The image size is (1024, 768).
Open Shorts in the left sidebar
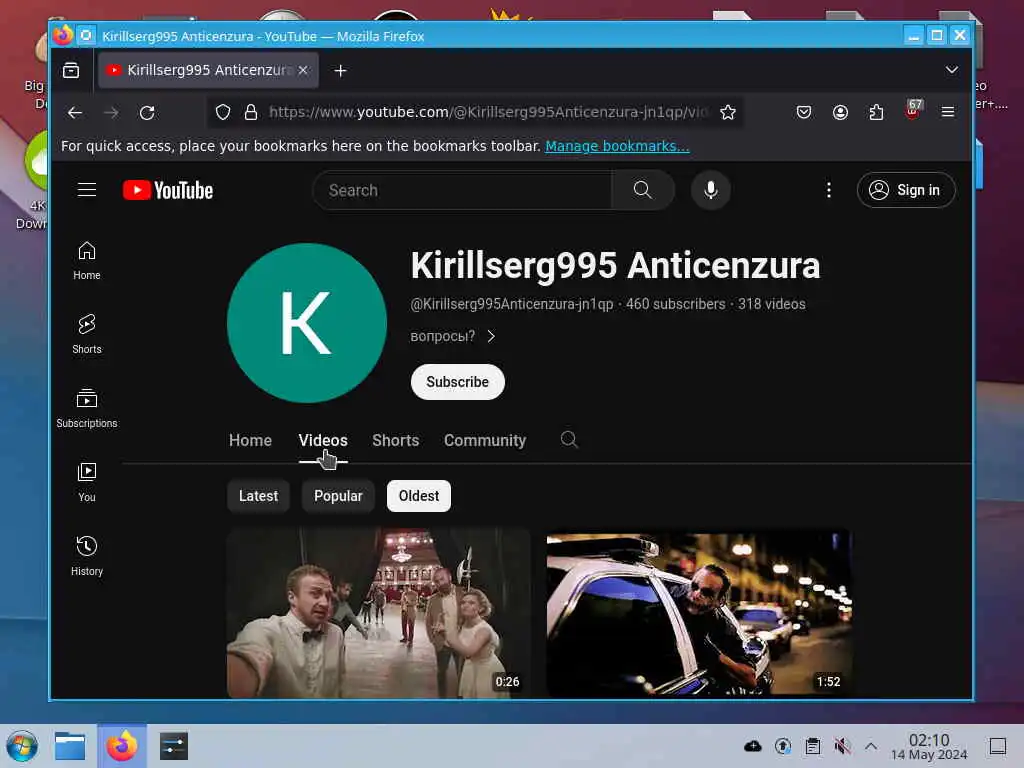tap(87, 334)
